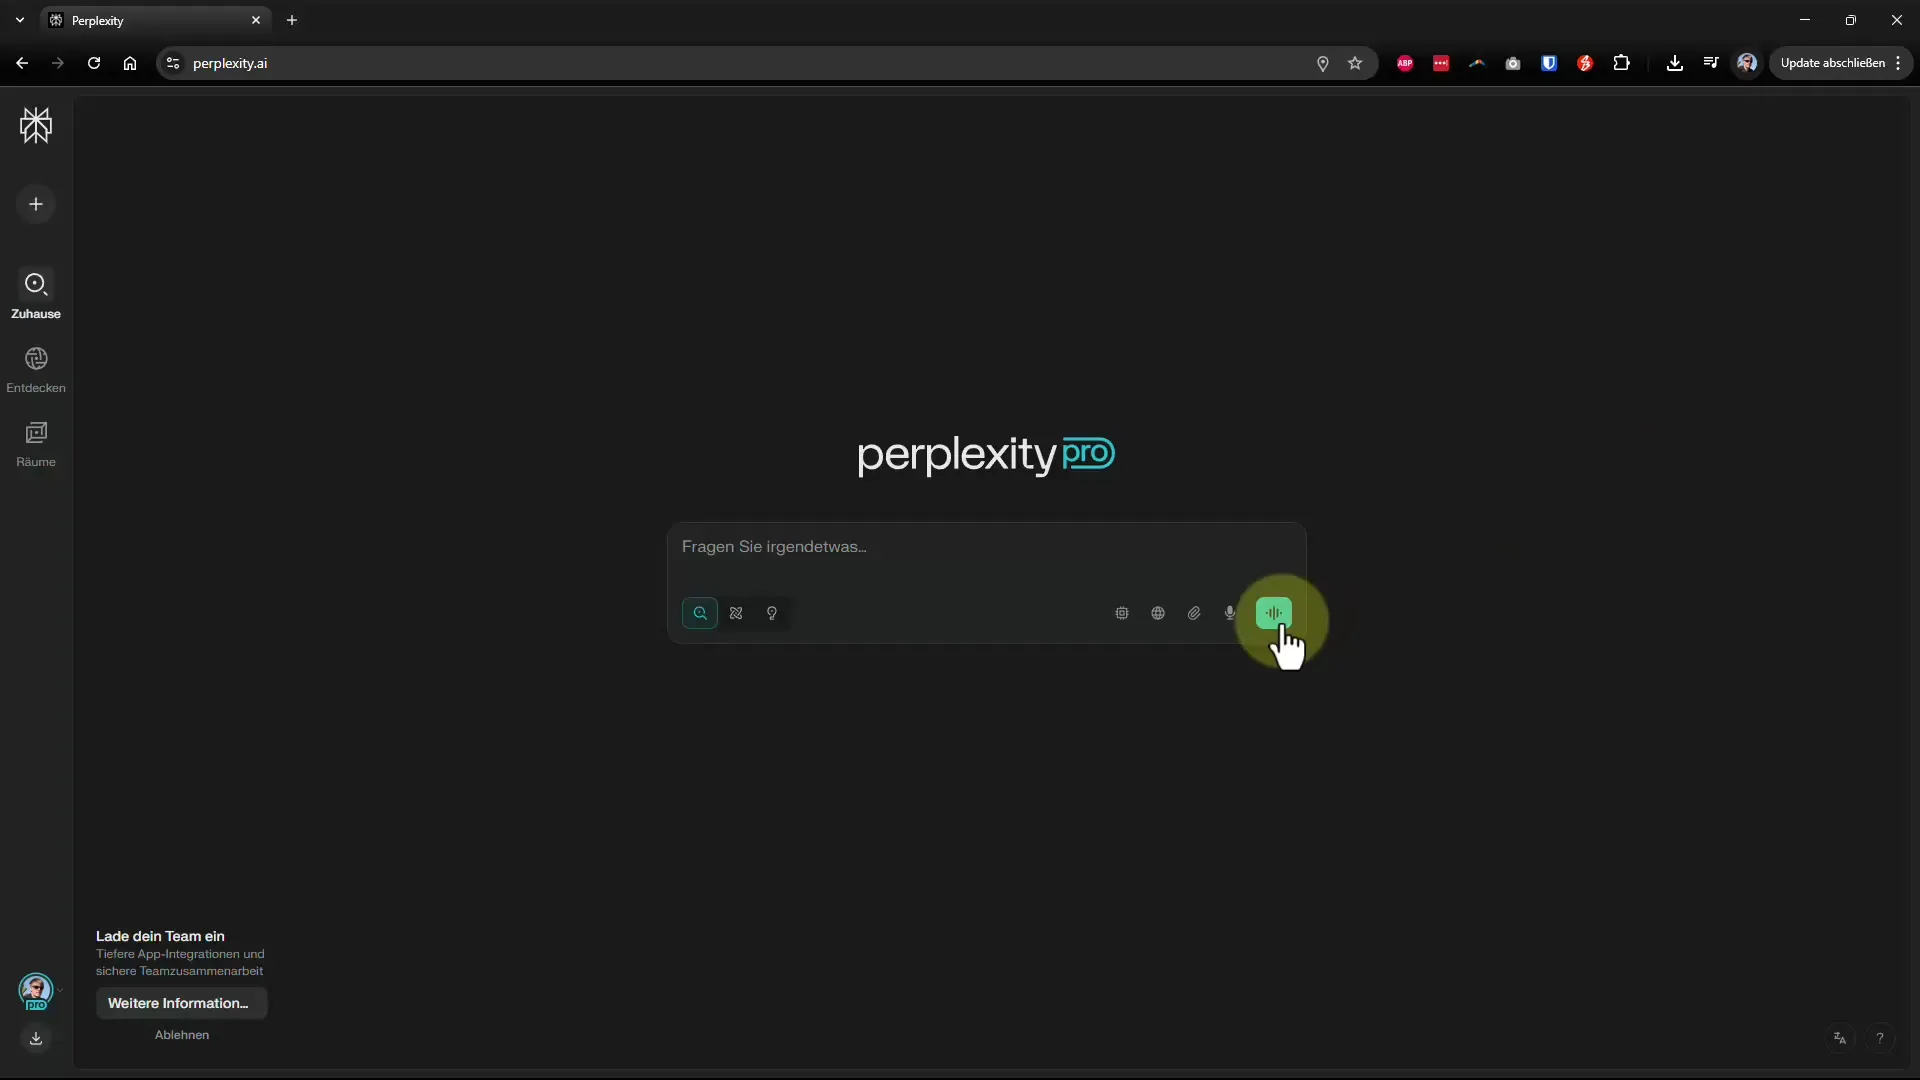Open the sources globe icon
The image size is (1920, 1080).
(x=1158, y=613)
